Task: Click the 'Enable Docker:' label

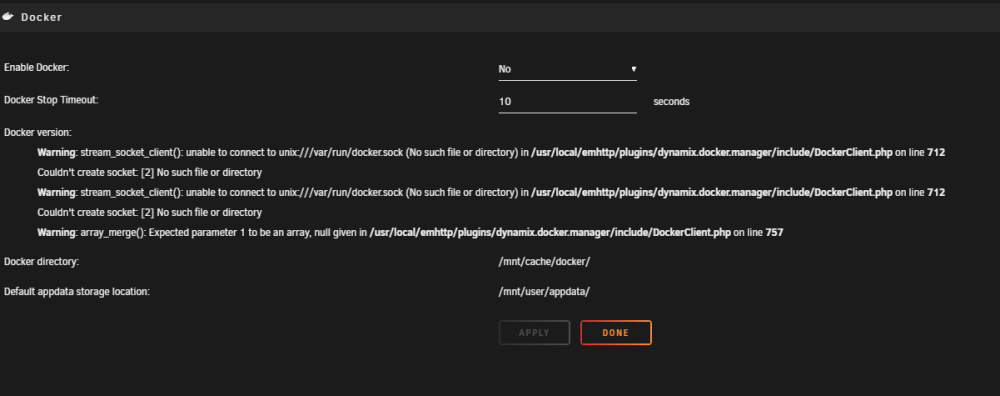Action: click(36, 67)
